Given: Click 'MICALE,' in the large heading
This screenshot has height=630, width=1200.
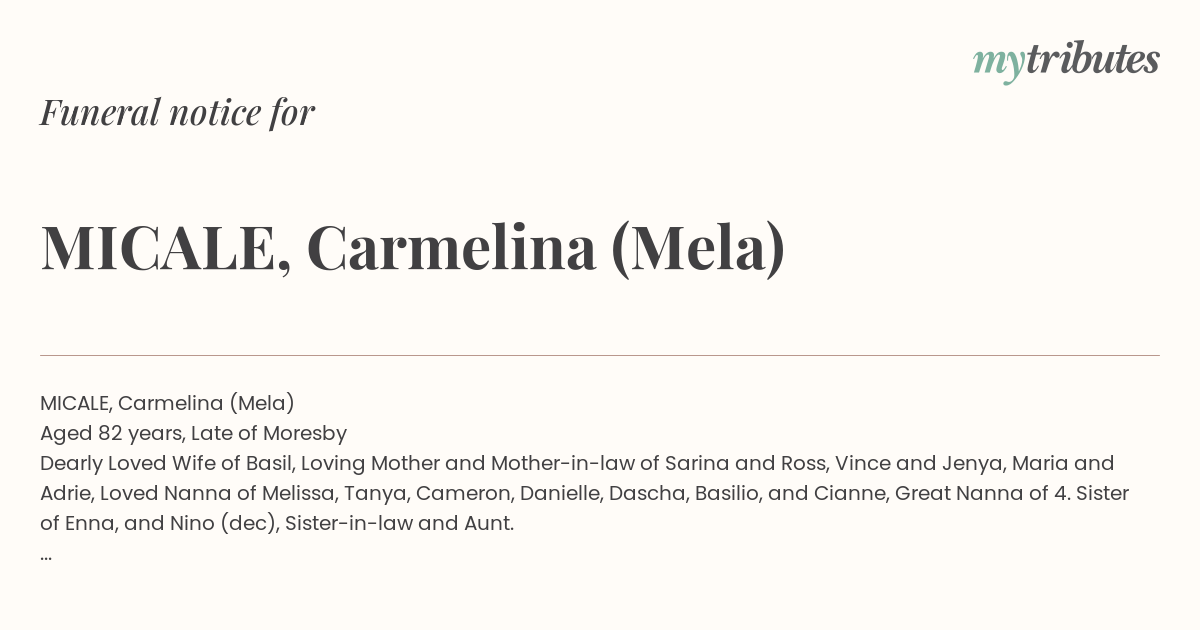Looking at the screenshot, I should click(166, 250).
